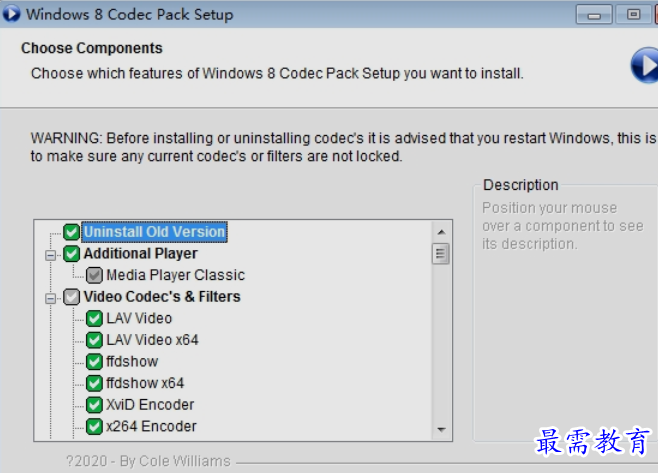Select the Additional Player label
Screen dimensions: 658x473
(140, 253)
